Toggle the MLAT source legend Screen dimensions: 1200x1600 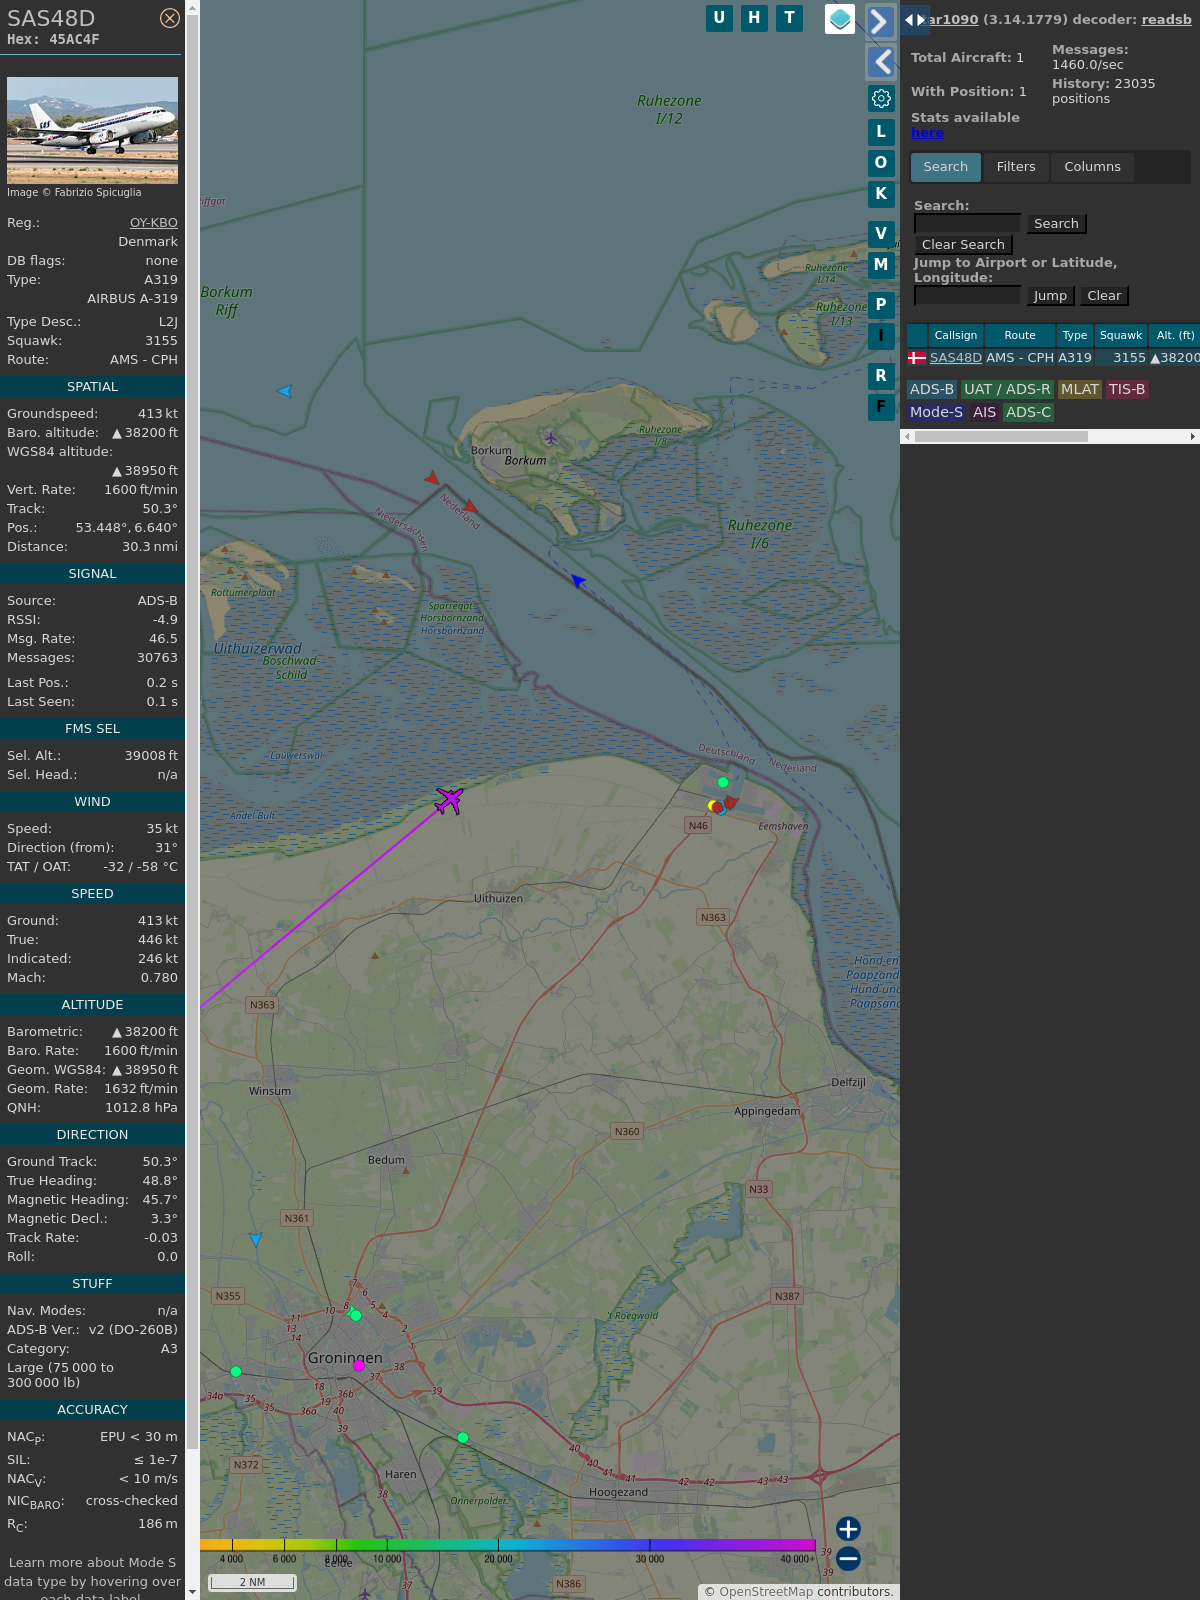pyautogui.click(x=1080, y=390)
